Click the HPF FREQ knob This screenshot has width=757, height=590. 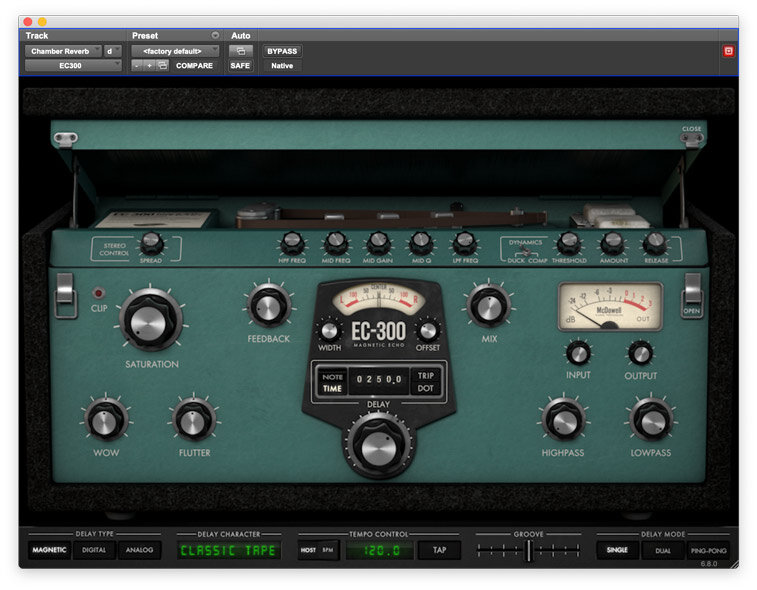pyautogui.click(x=292, y=243)
